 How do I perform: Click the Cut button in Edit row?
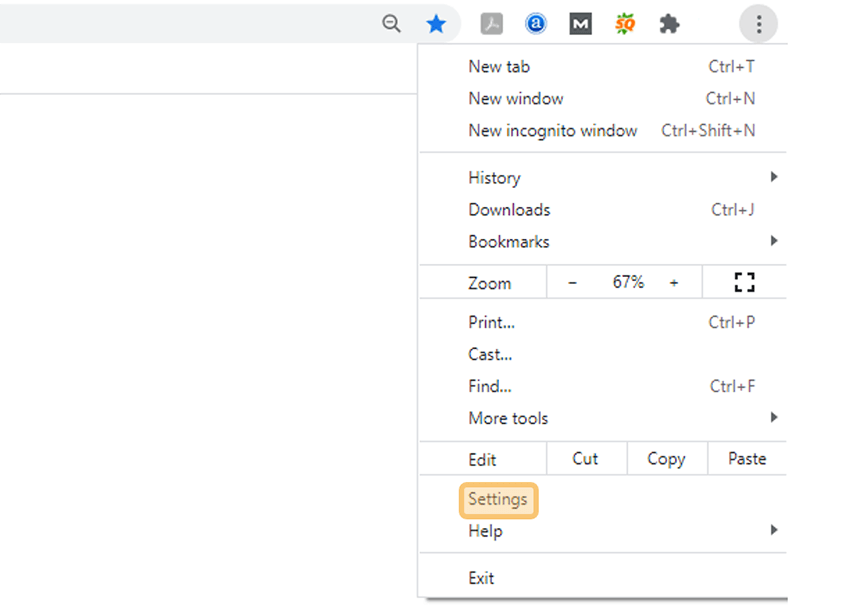[x=587, y=459]
